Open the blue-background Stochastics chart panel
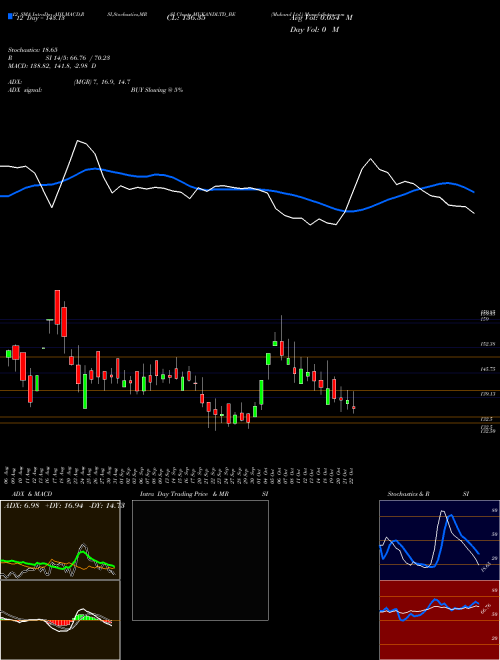The width and height of the screenshot is (500, 660). pos(439,540)
